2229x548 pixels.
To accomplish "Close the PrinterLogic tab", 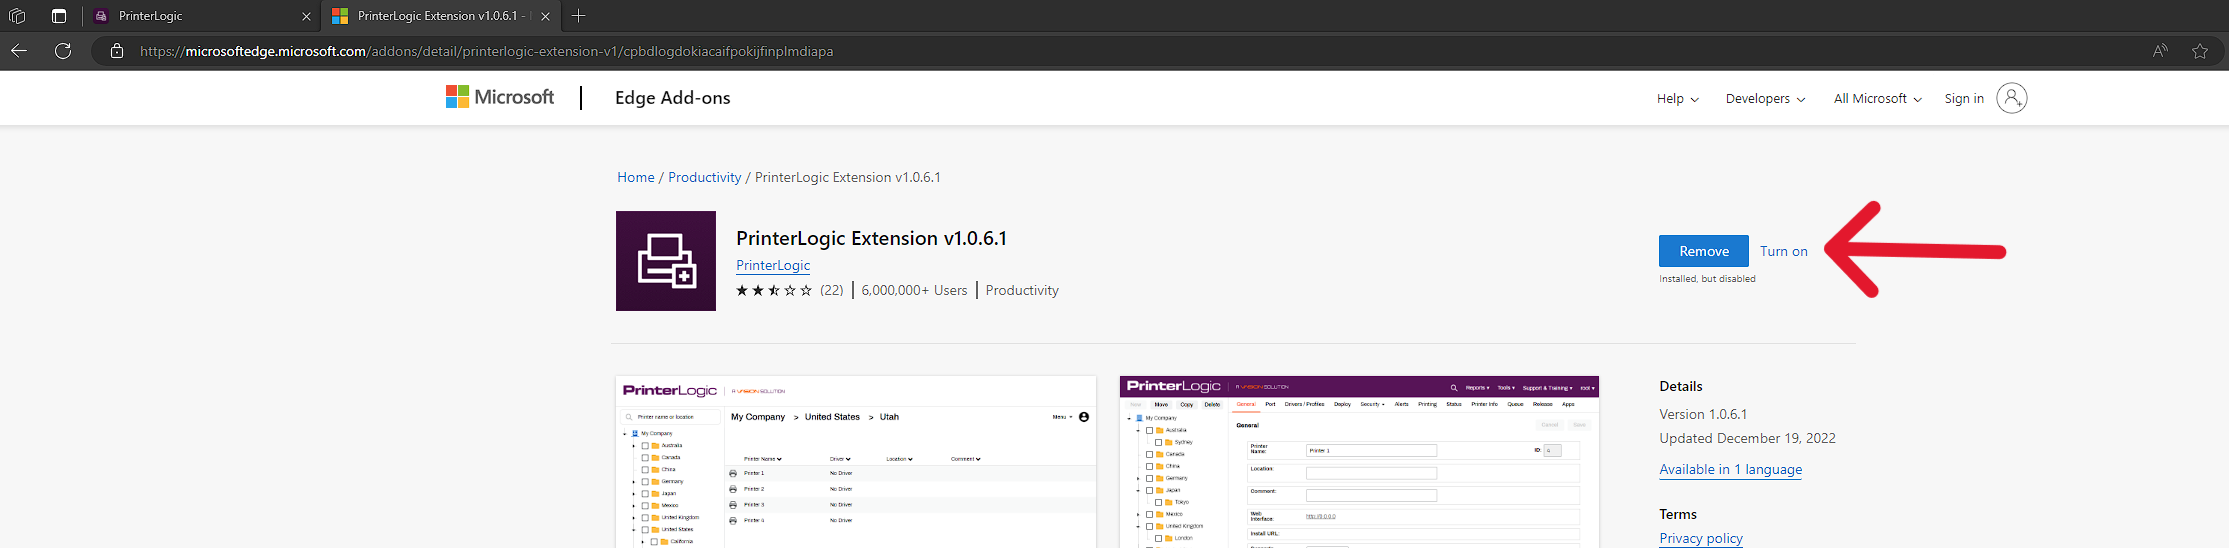I will (x=306, y=16).
